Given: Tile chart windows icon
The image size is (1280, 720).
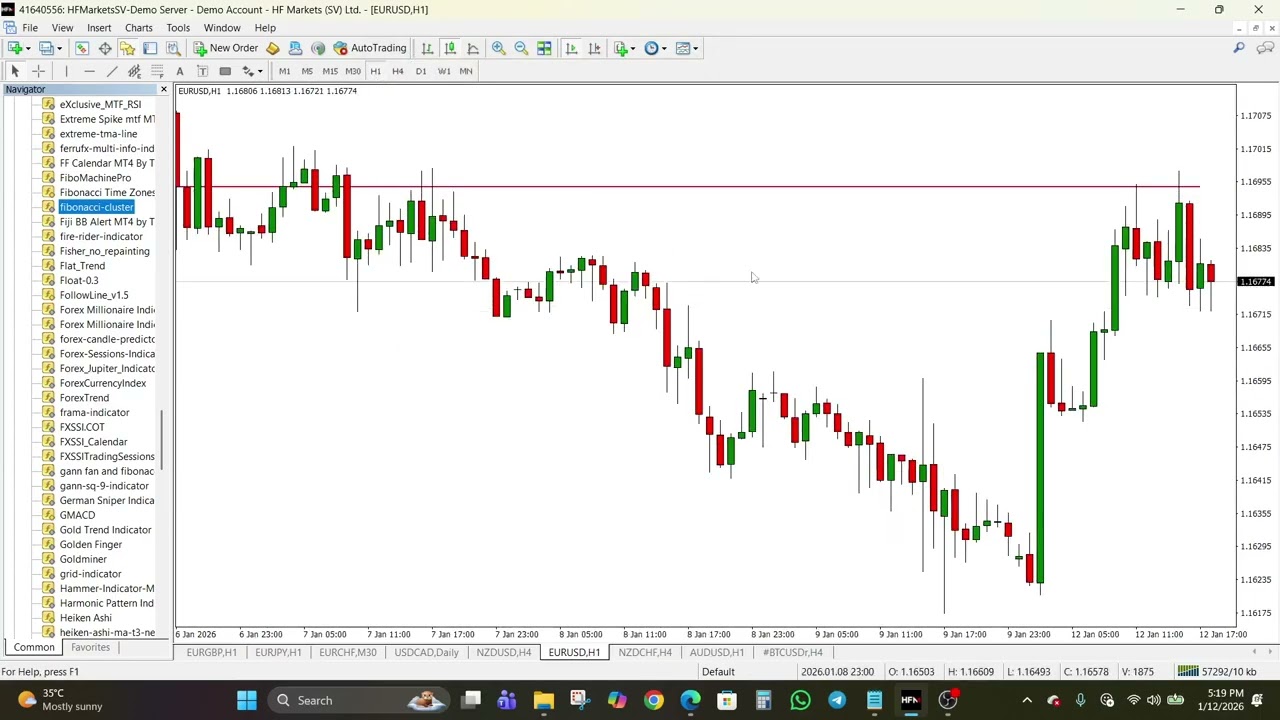Looking at the screenshot, I should pyautogui.click(x=544, y=48).
